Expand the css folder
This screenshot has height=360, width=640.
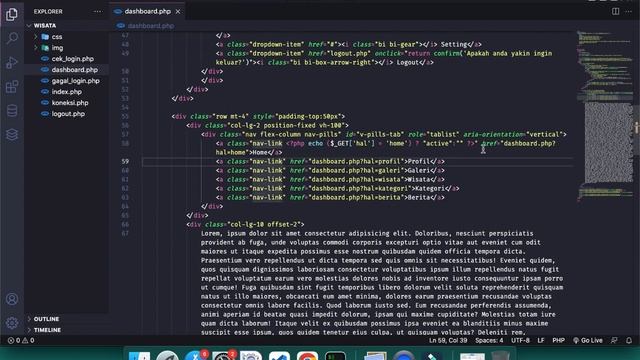tap(57, 37)
